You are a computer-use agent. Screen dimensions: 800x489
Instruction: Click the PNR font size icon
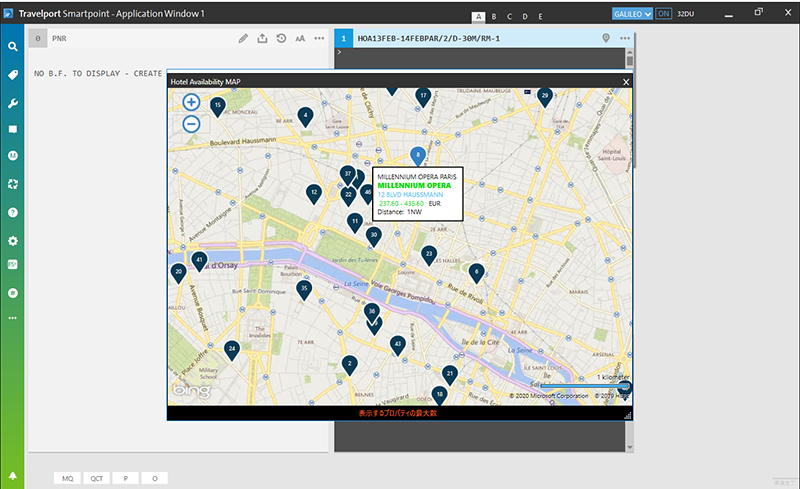click(300, 38)
